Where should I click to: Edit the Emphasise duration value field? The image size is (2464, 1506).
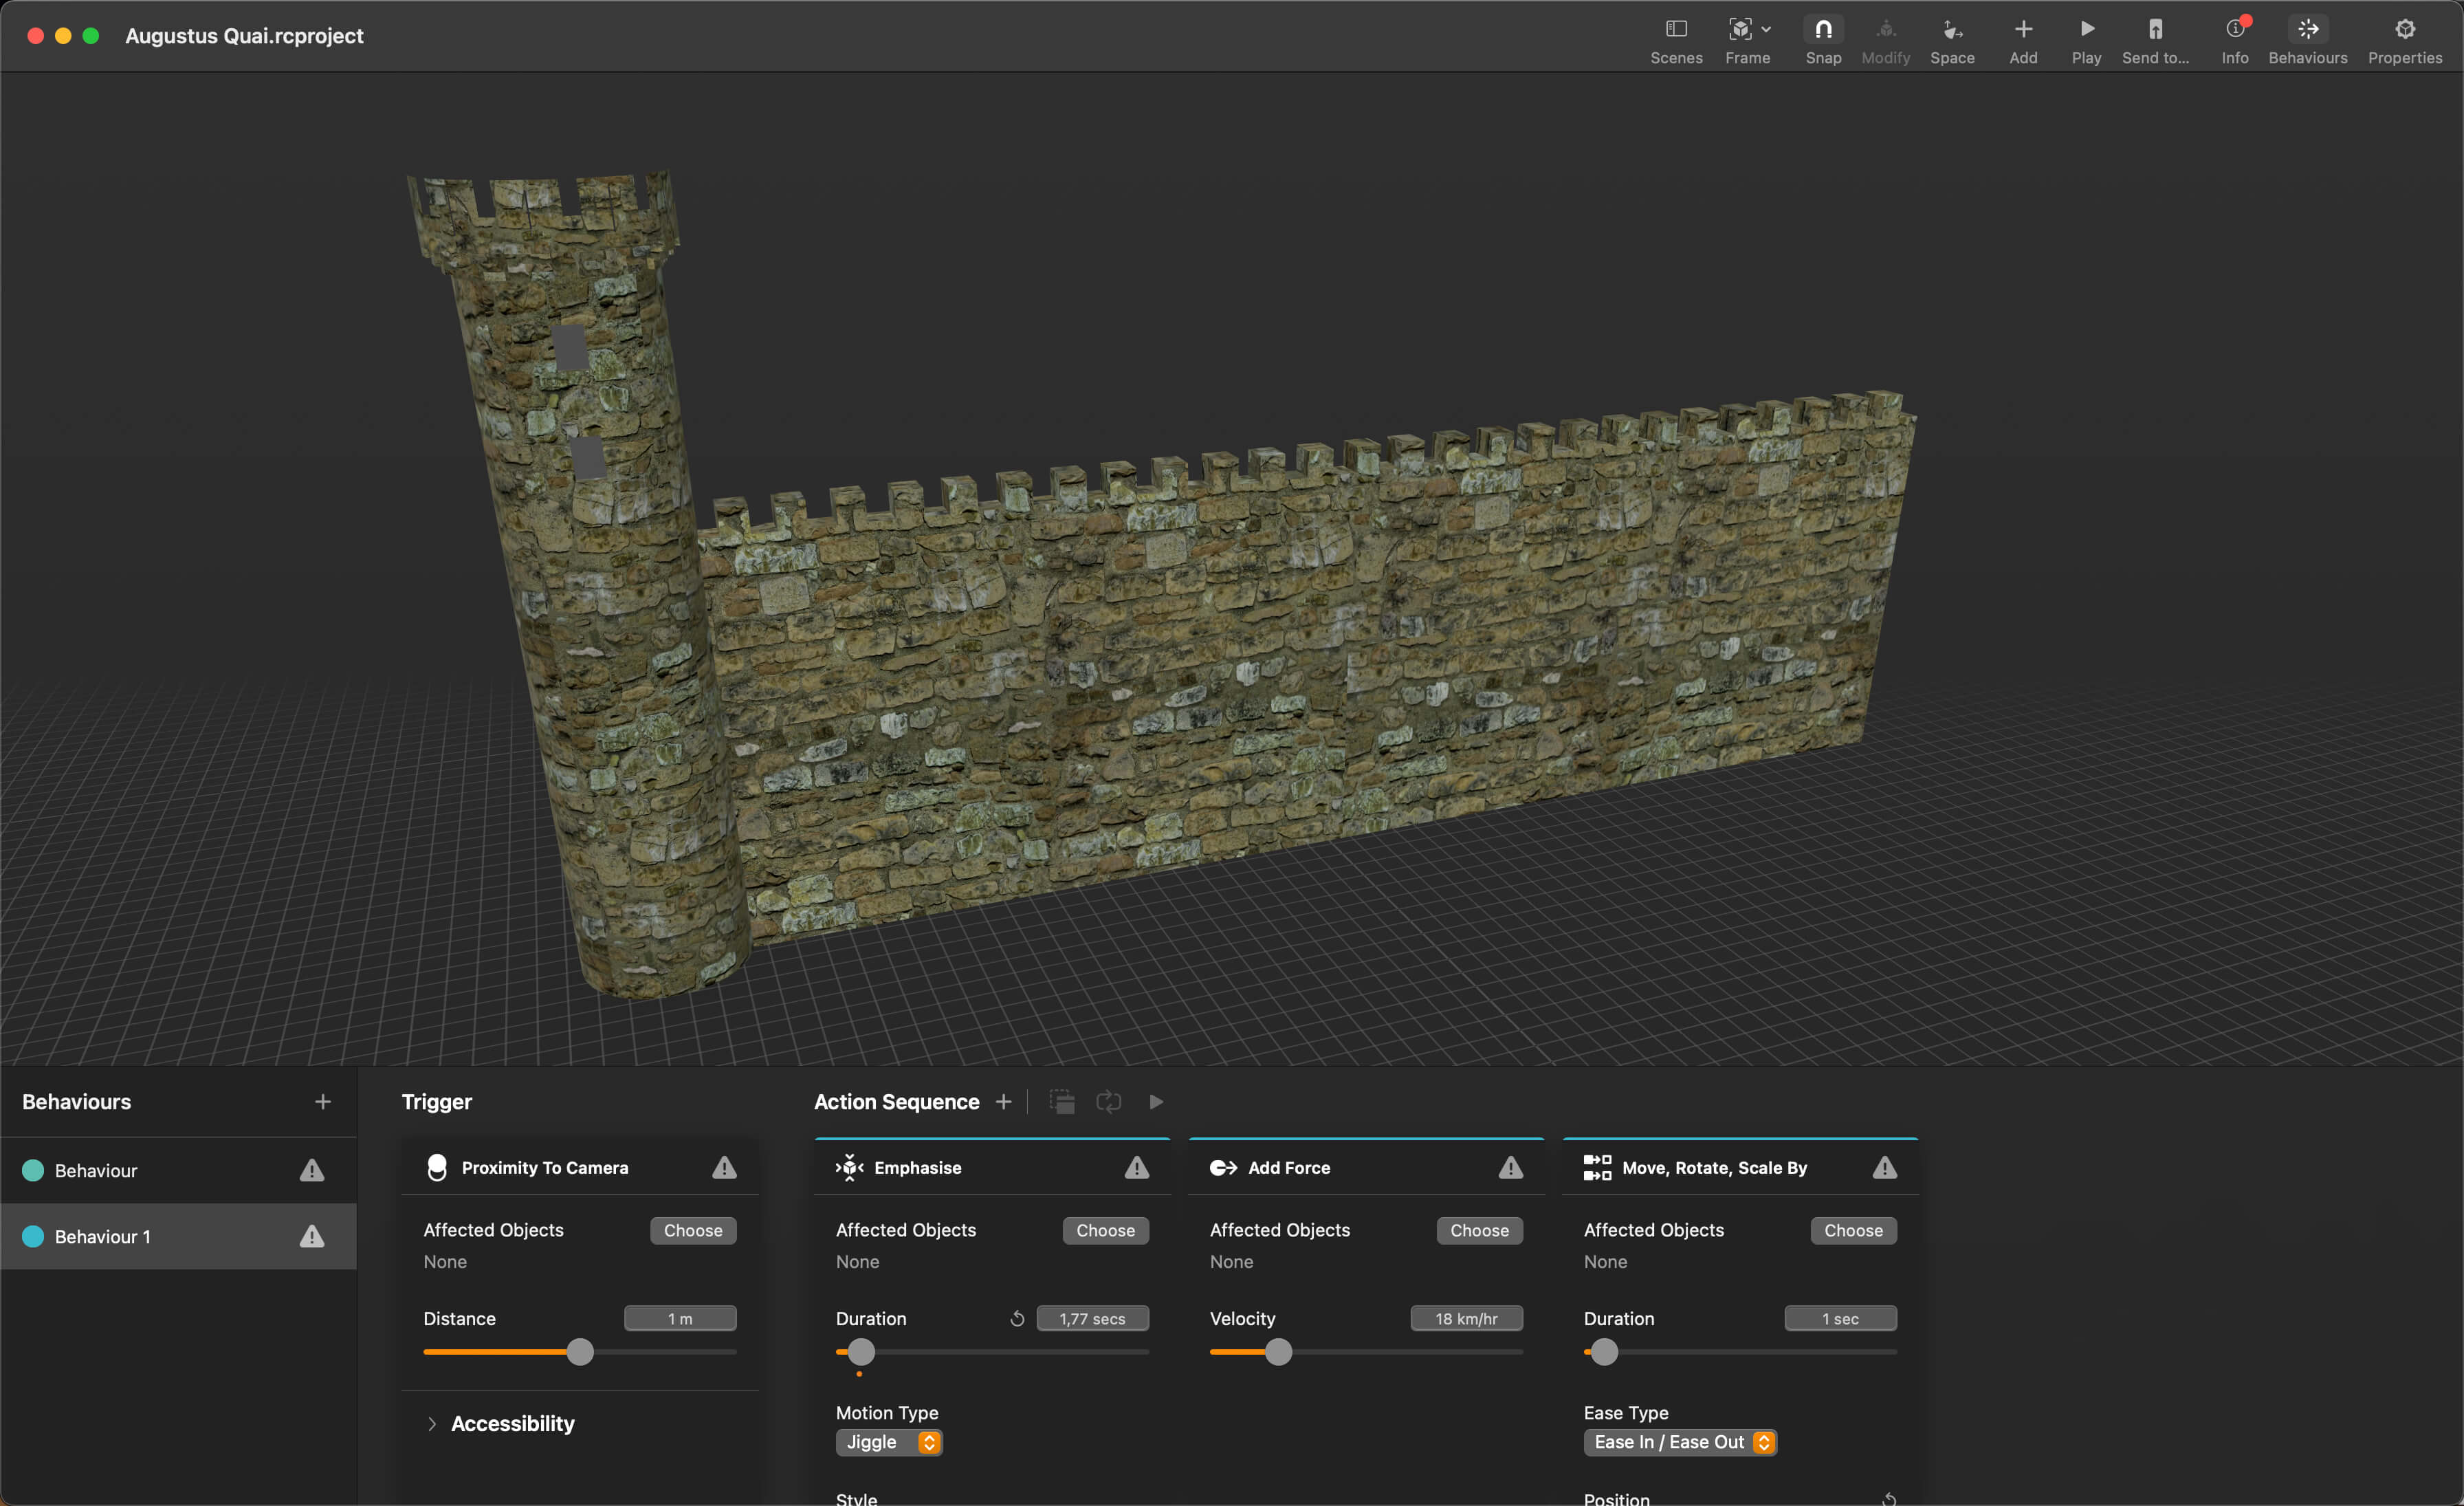1092,1318
